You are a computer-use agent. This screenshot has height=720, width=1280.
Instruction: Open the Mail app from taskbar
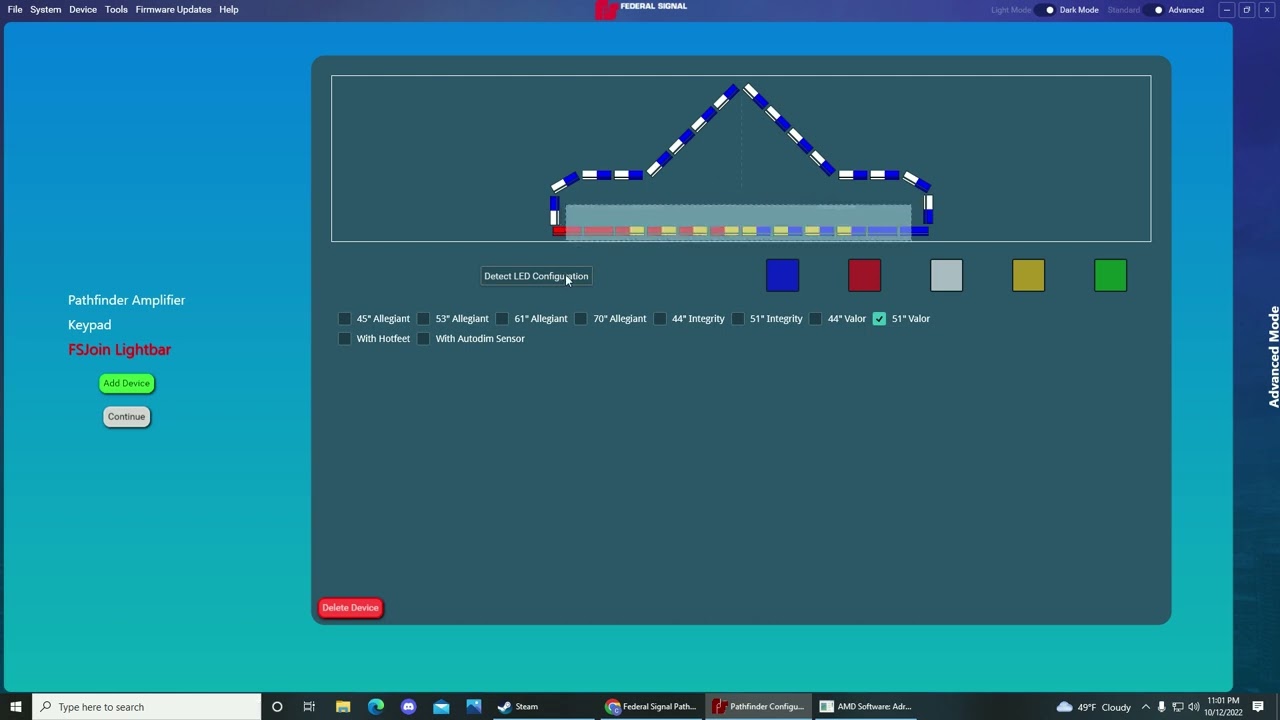441,707
